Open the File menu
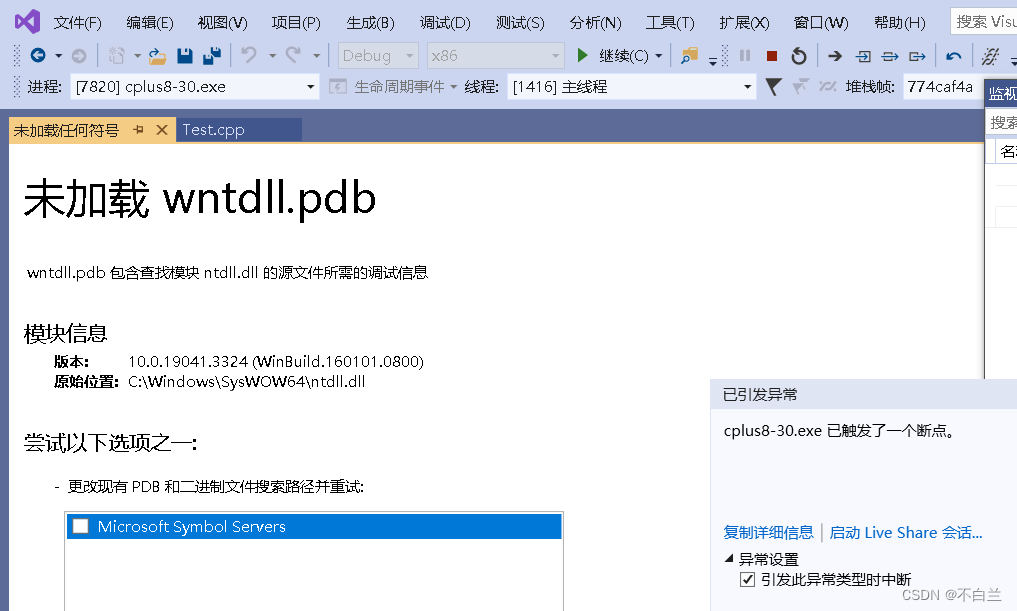1017x611 pixels. (77, 23)
